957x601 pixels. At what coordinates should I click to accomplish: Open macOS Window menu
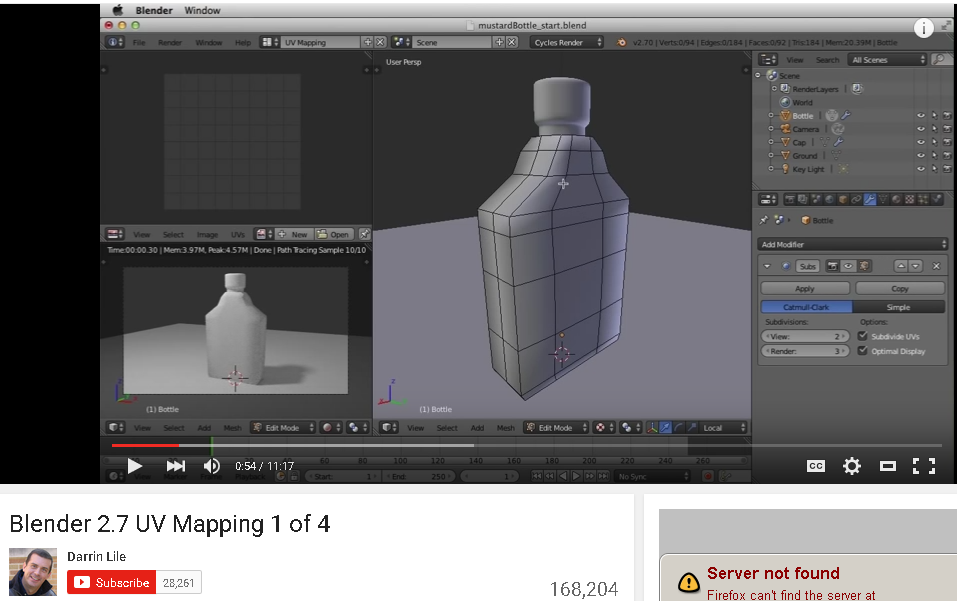pos(202,10)
